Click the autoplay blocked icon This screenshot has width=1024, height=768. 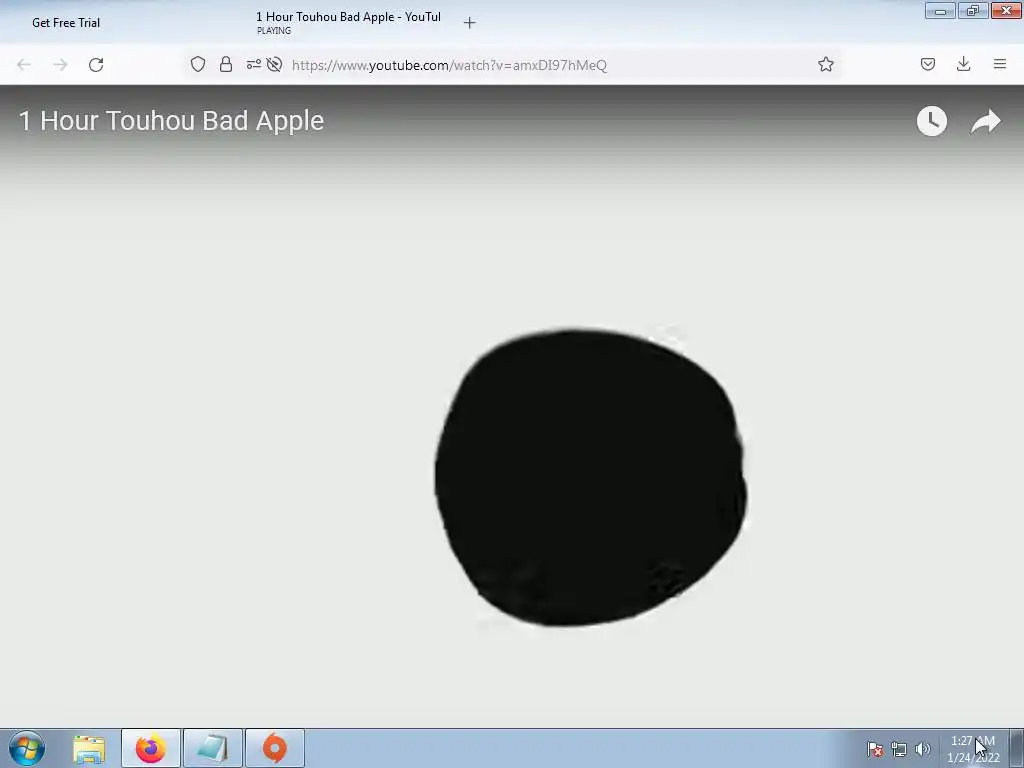tap(274, 64)
